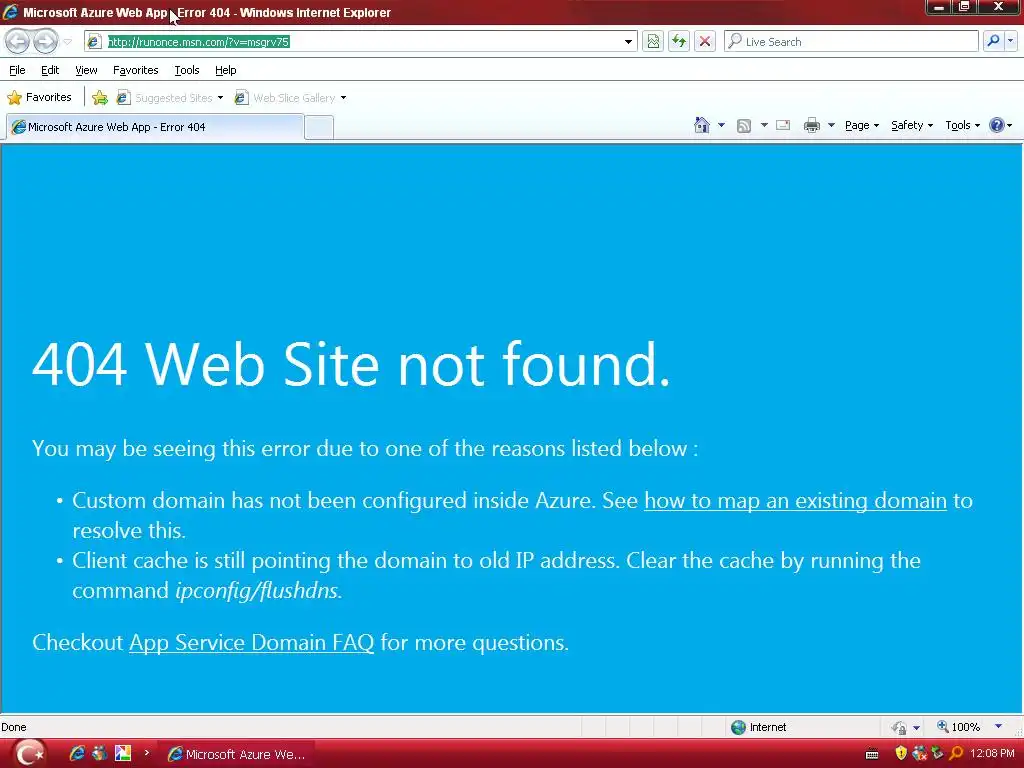This screenshot has width=1024, height=768.
Task: Select the Microsoft Azure Web App tab
Action: click(155, 127)
